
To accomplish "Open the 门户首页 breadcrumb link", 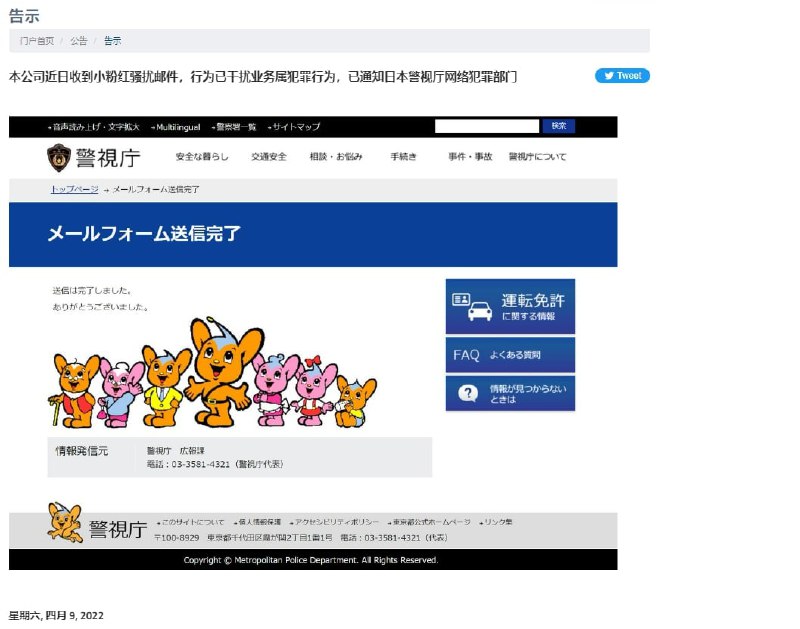I will (x=37, y=41).
